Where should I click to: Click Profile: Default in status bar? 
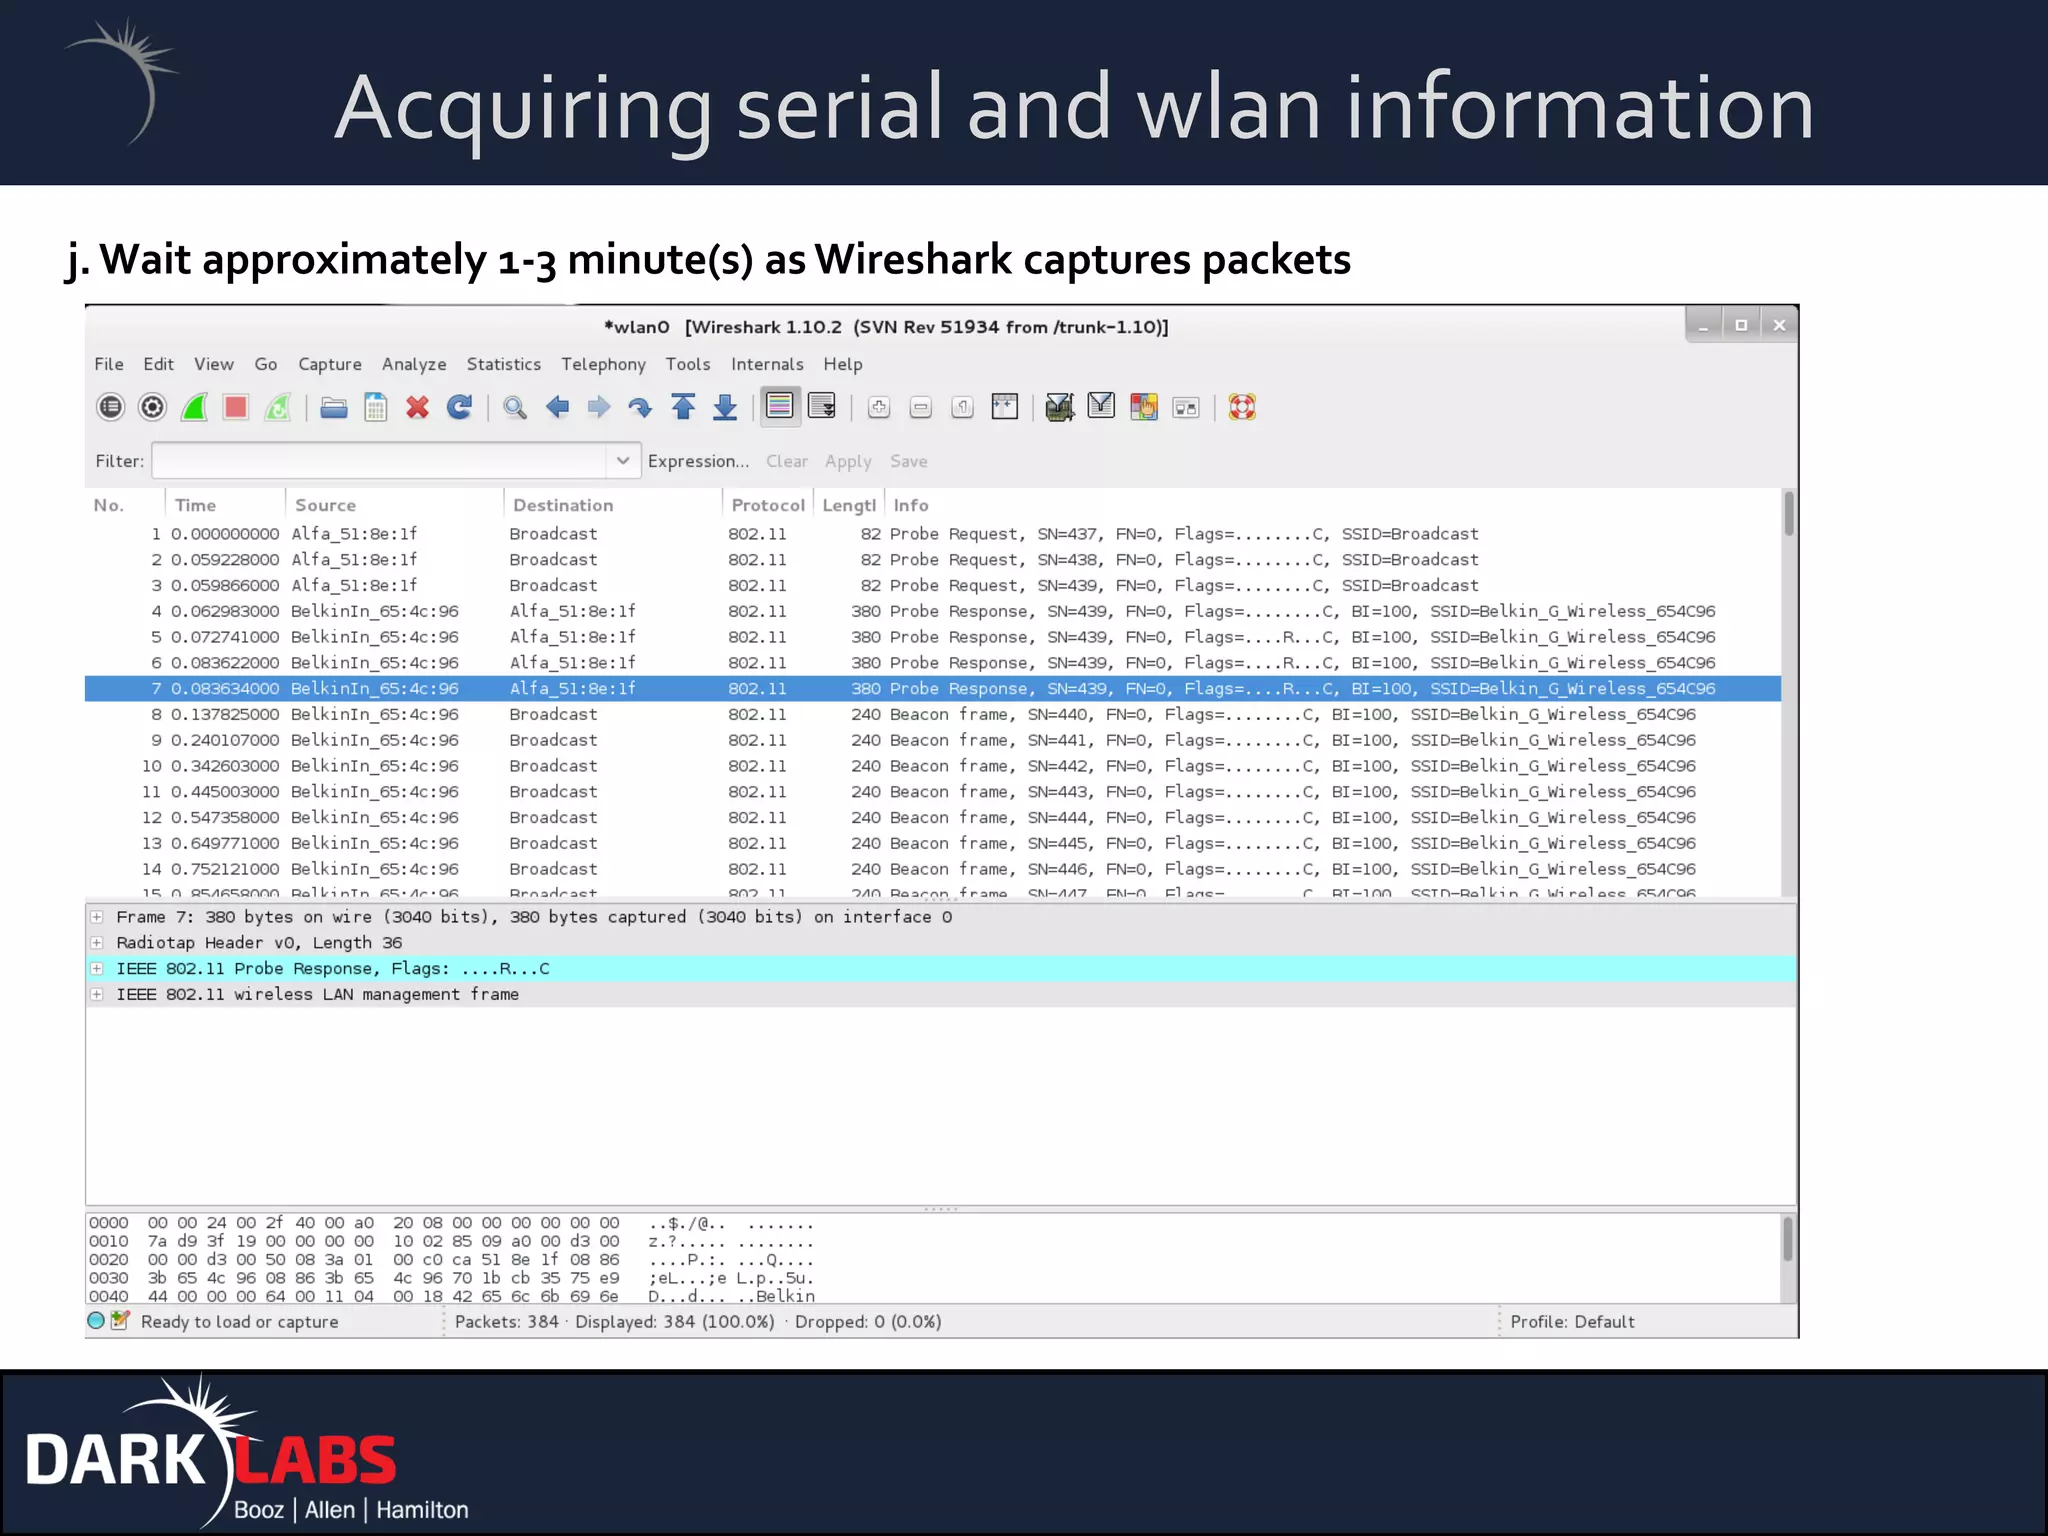pos(1572,1321)
